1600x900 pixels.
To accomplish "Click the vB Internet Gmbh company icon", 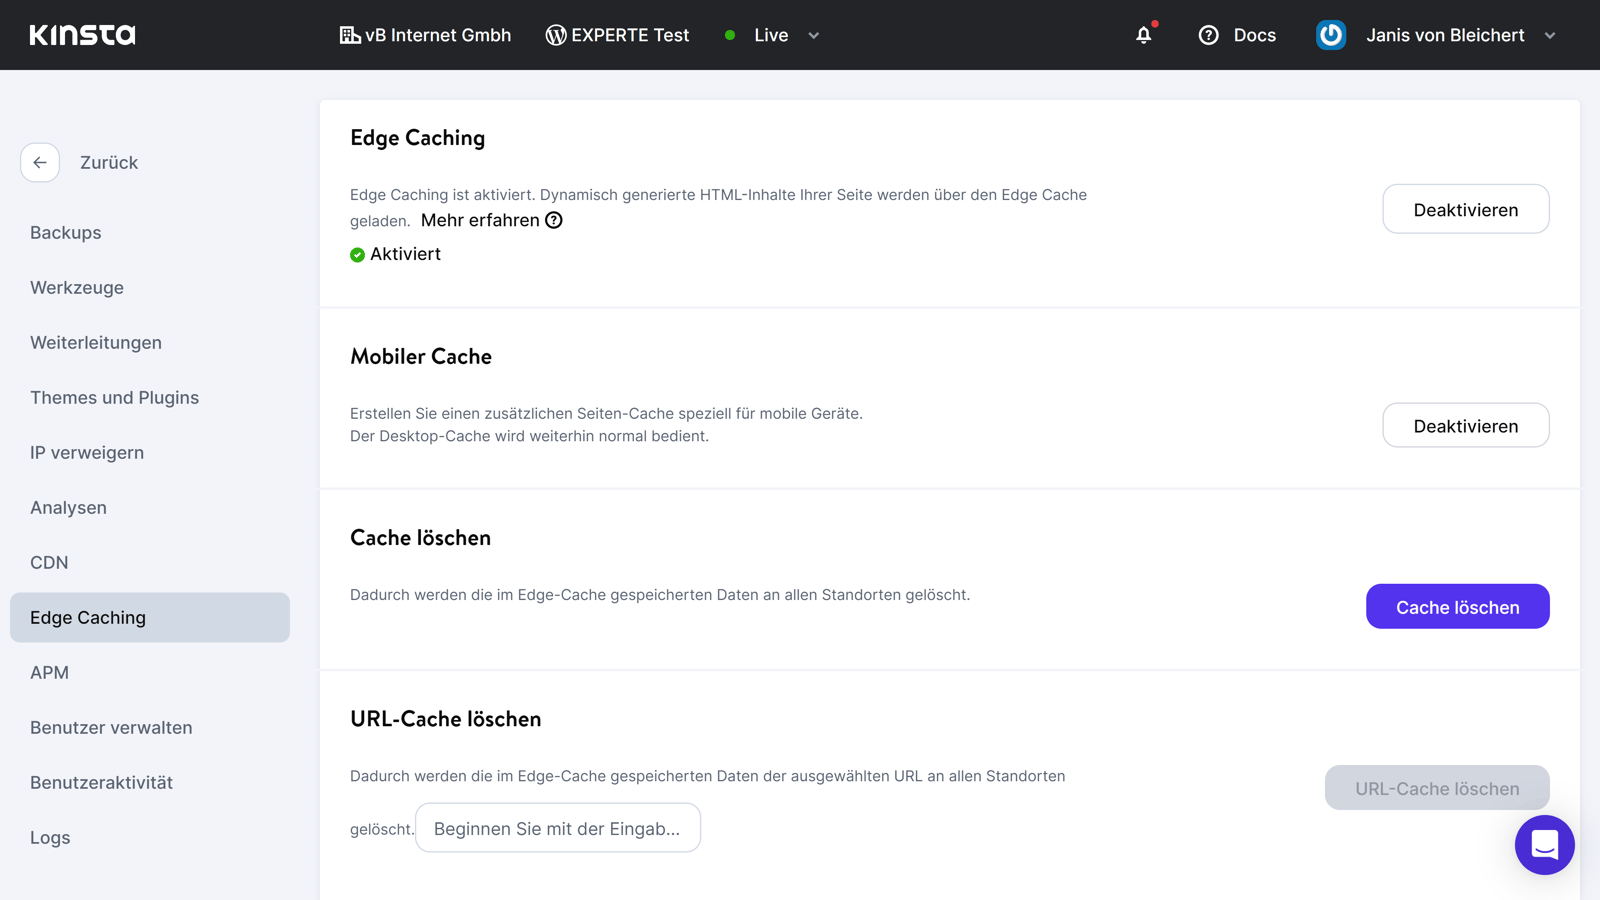I will [x=349, y=34].
